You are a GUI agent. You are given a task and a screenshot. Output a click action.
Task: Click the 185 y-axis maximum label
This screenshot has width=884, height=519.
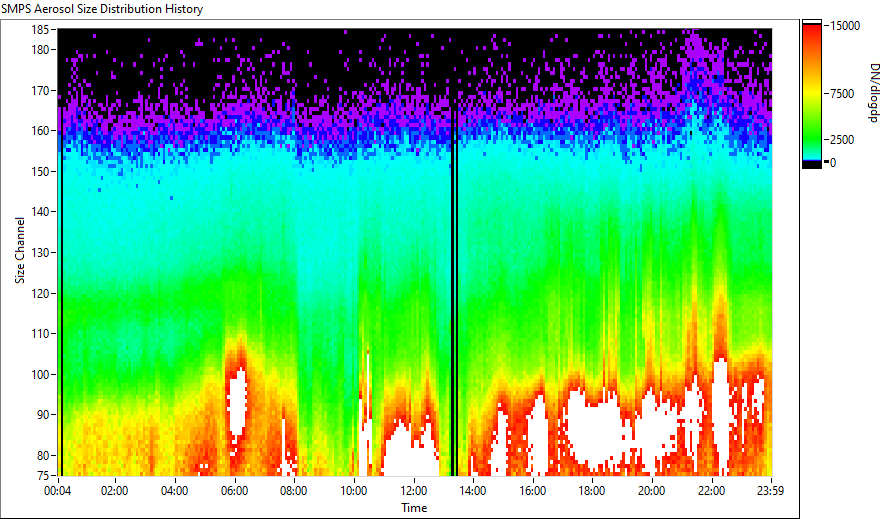(40, 29)
